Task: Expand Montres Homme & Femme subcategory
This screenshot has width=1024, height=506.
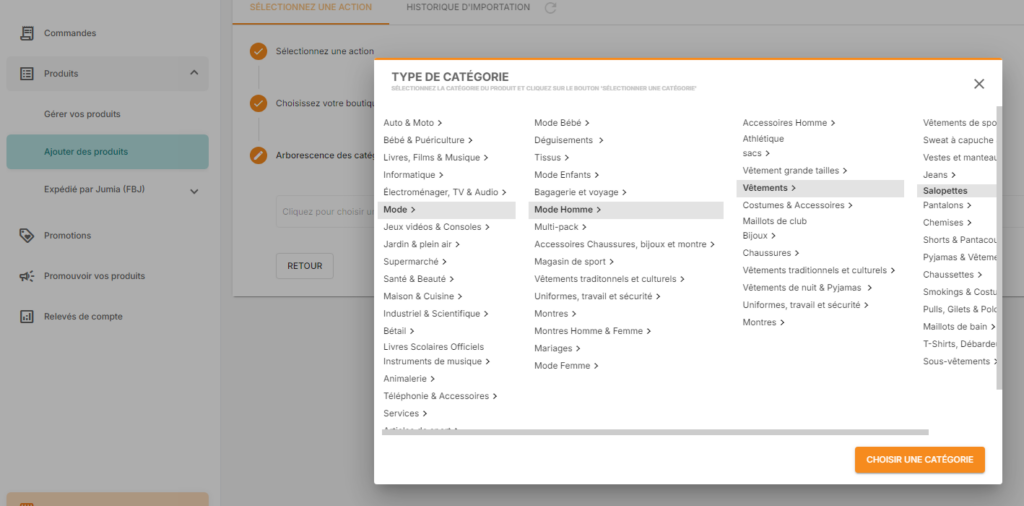Action: [593, 331]
